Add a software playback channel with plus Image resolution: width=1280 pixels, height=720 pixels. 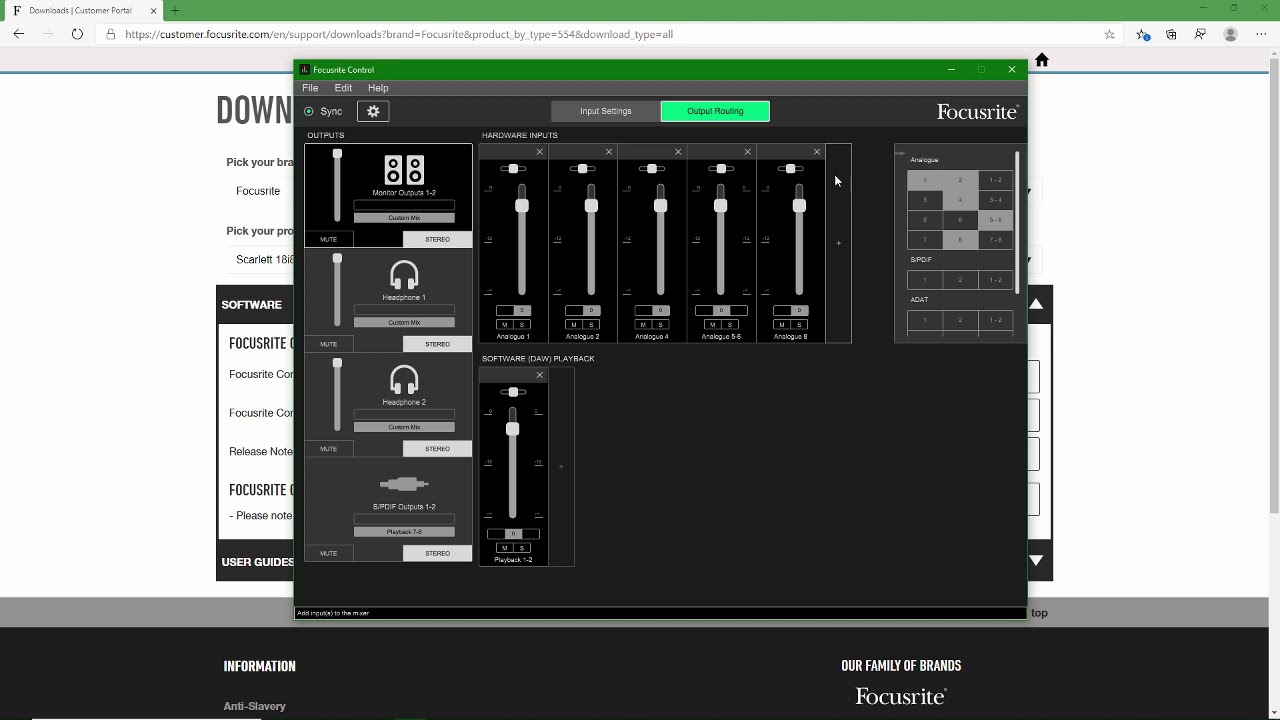[x=561, y=466]
